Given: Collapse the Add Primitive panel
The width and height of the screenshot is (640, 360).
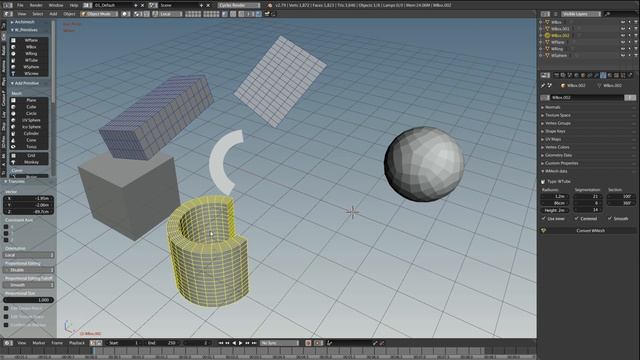Looking at the screenshot, I should (x=25, y=83).
